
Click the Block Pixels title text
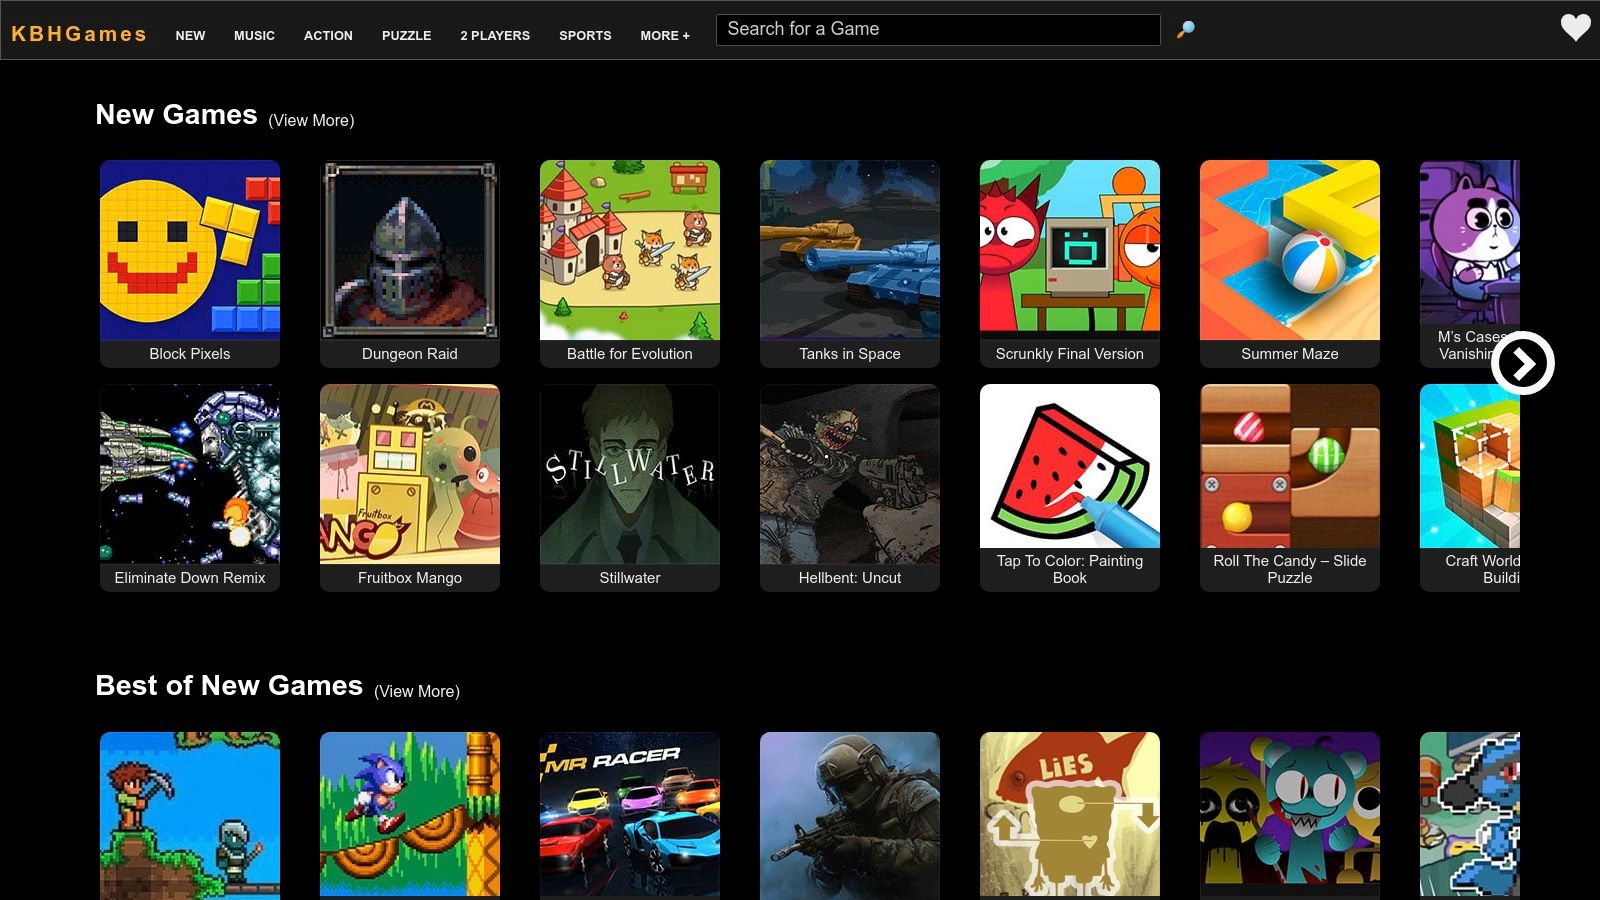click(x=190, y=354)
